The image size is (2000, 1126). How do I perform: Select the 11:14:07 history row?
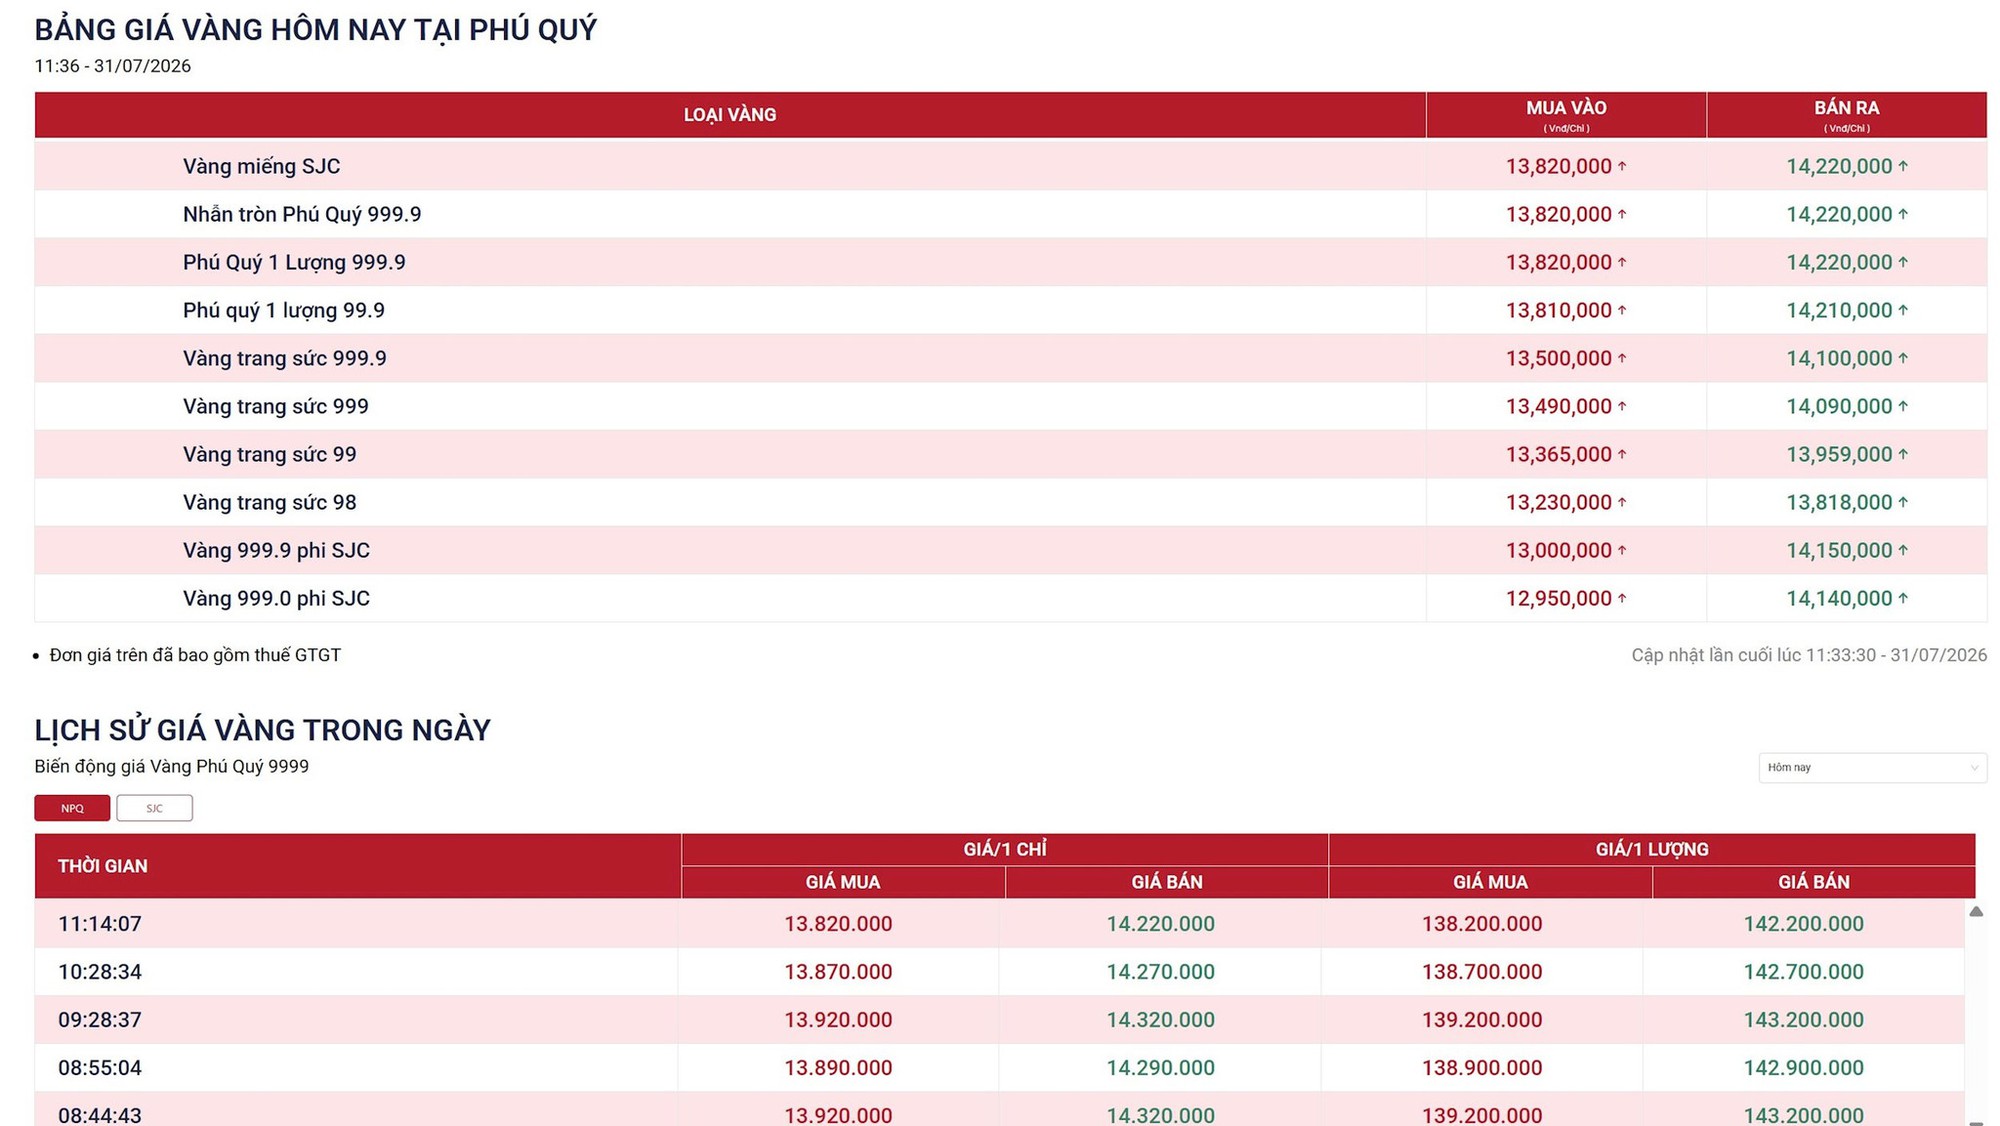(1000, 924)
